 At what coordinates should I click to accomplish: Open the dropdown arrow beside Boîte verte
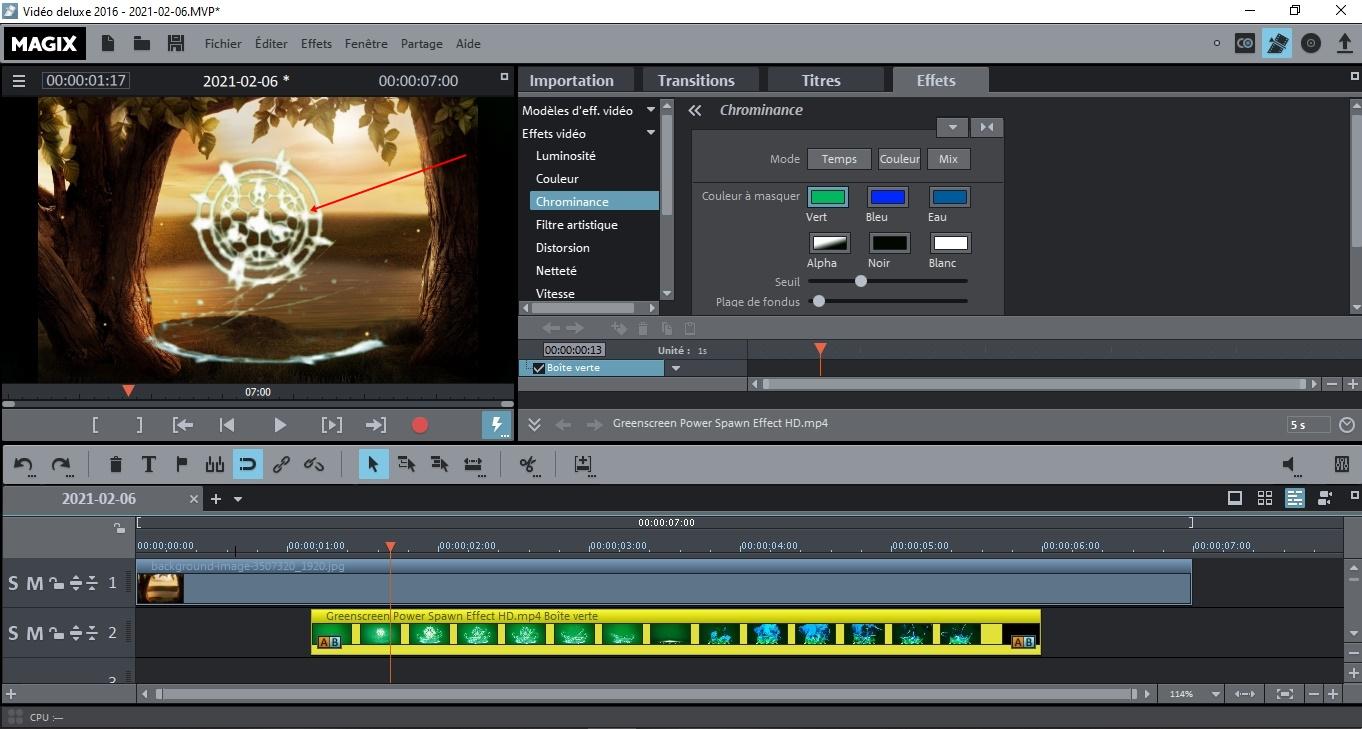(676, 368)
